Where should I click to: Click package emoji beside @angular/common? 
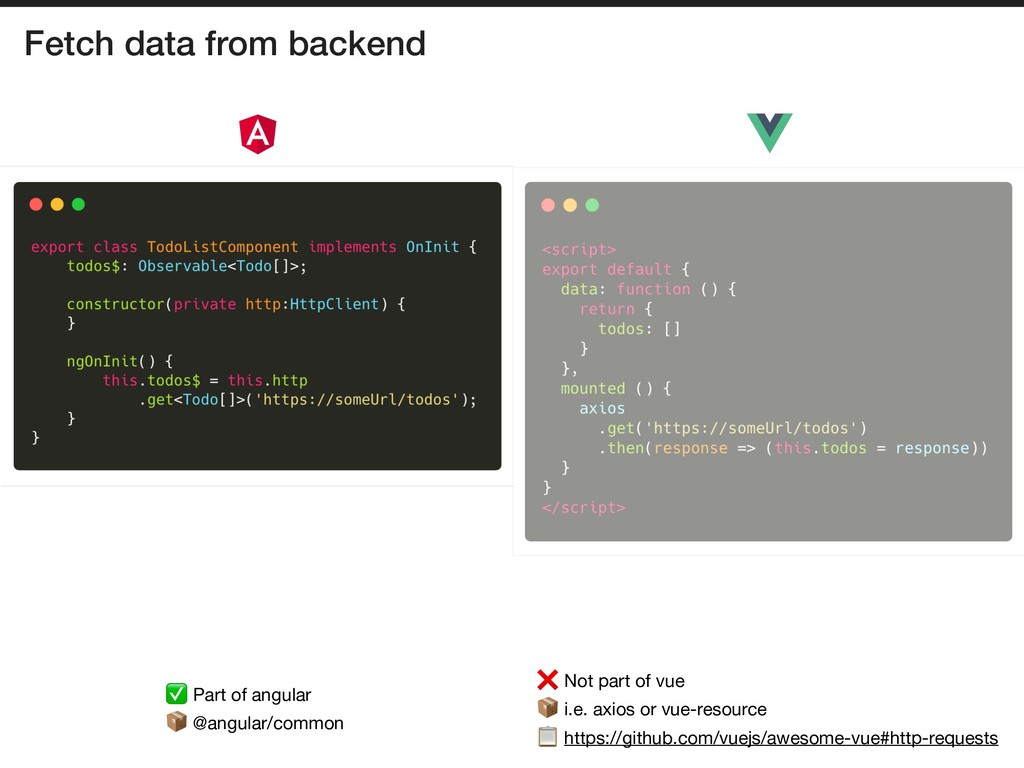pyautogui.click(x=176, y=722)
